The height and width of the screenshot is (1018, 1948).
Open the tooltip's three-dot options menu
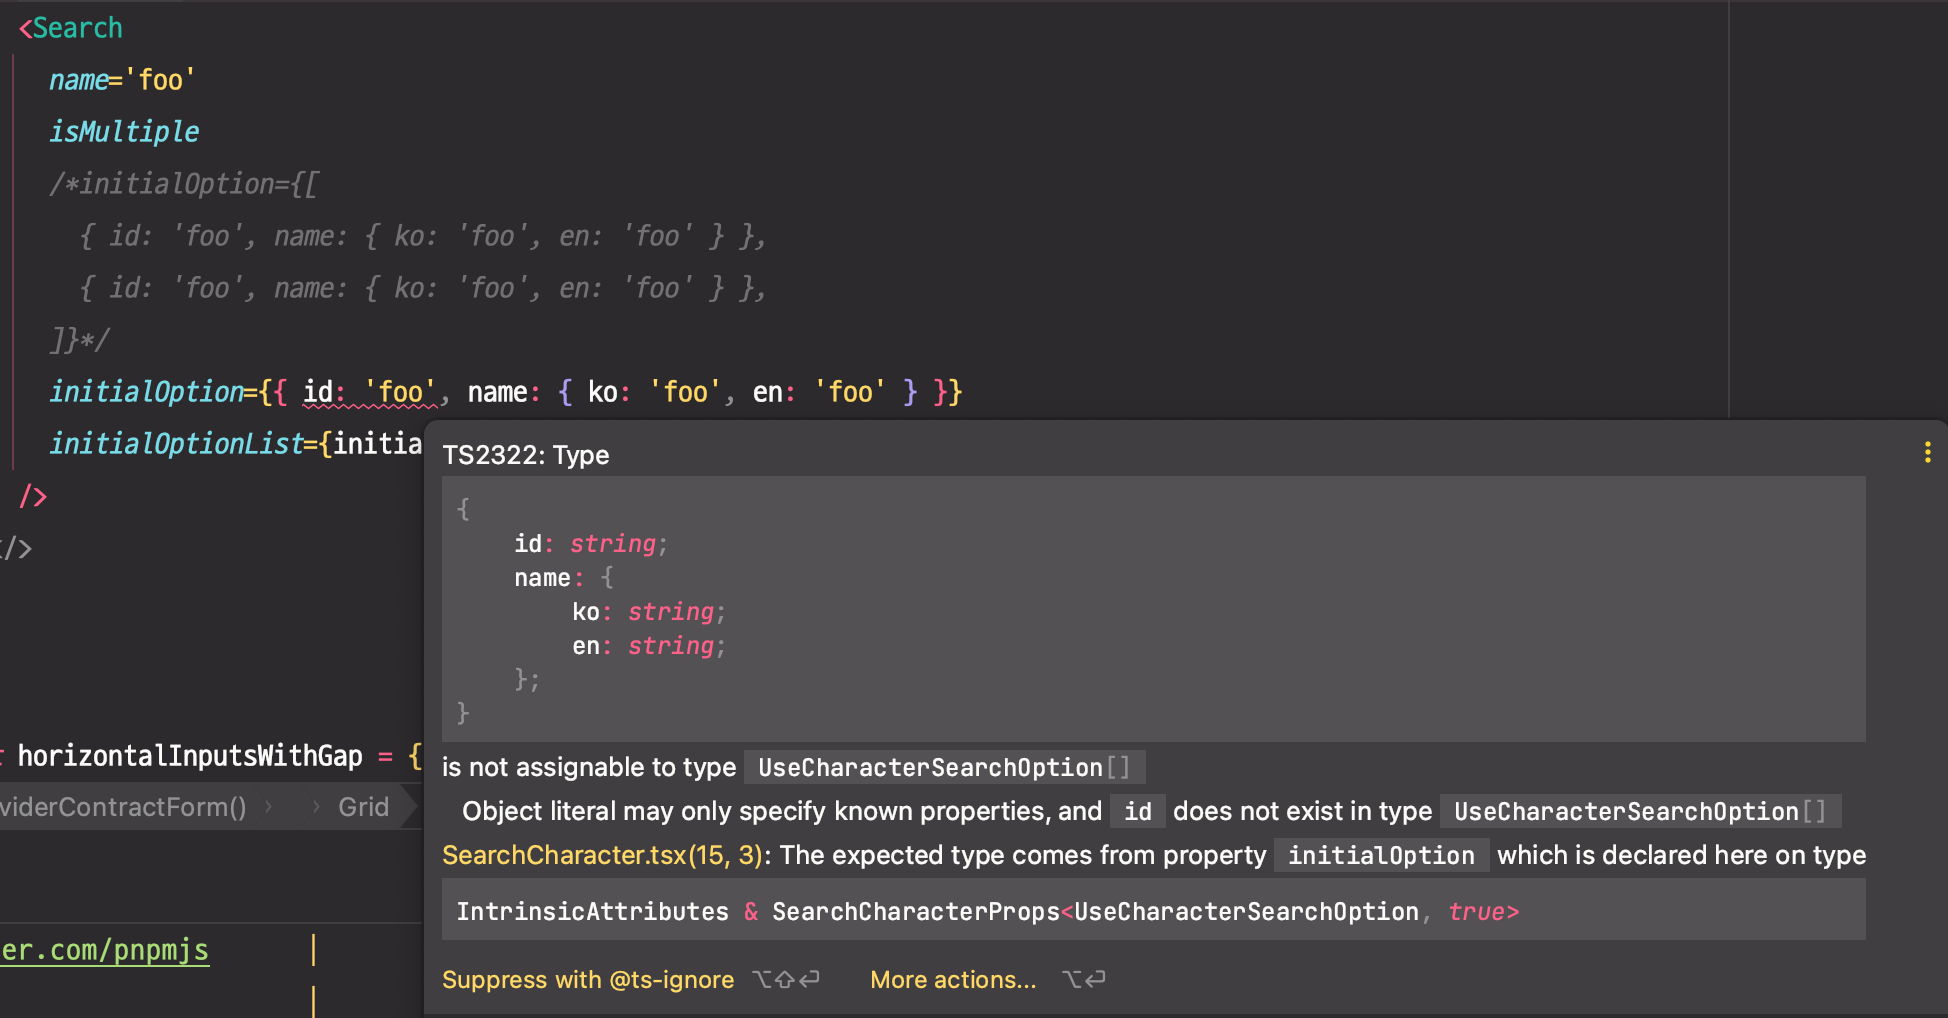[x=1927, y=452]
